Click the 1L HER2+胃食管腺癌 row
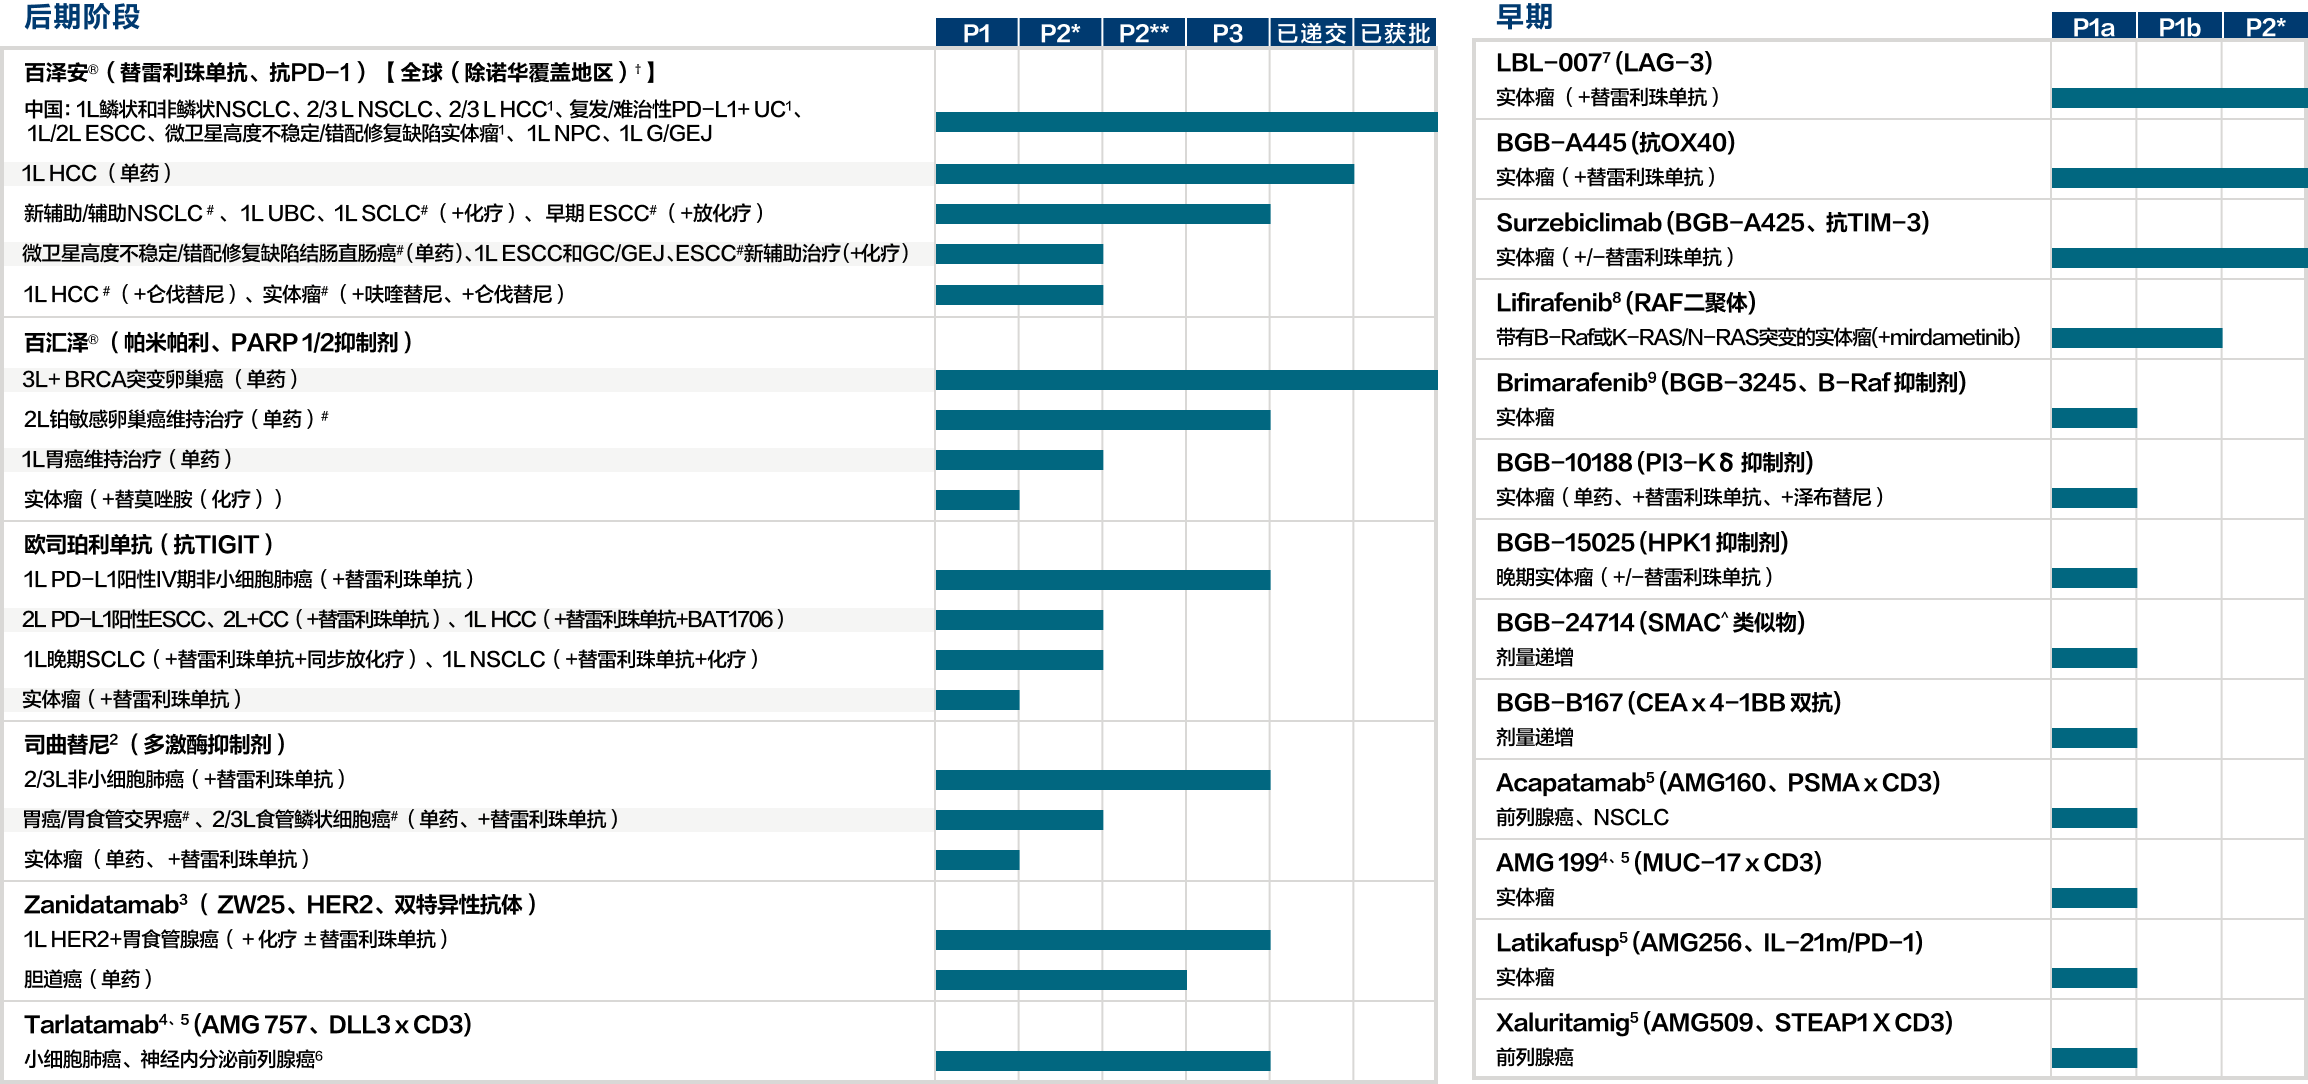This screenshot has width=2308, height=1084. [236, 939]
